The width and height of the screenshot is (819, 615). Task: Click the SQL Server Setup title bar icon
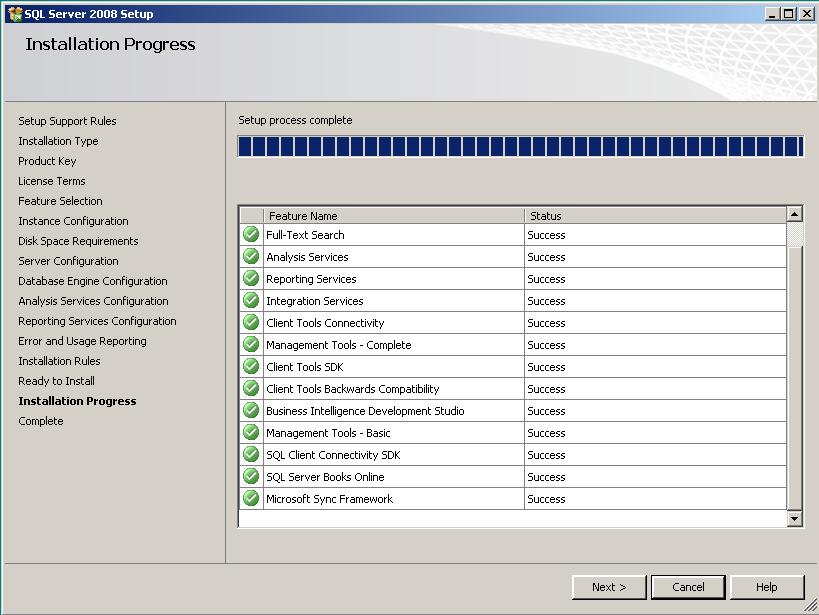[x=15, y=14]
